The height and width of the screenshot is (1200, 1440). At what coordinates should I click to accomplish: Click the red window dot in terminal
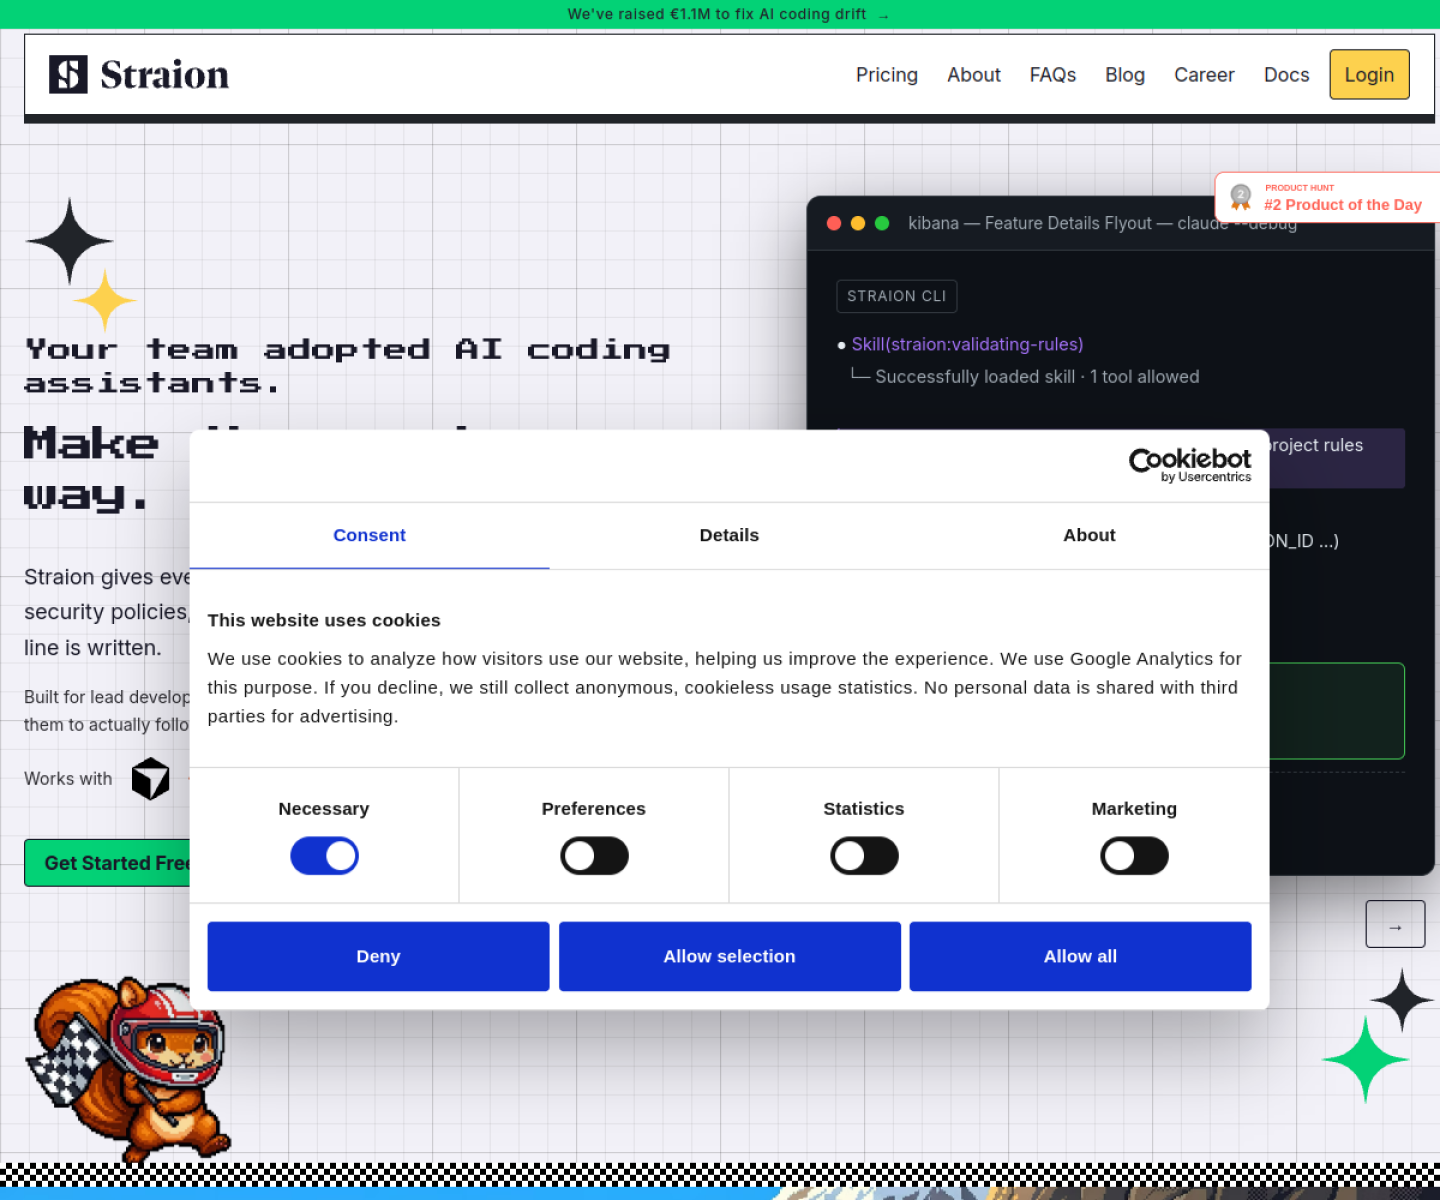pos(834,223)
